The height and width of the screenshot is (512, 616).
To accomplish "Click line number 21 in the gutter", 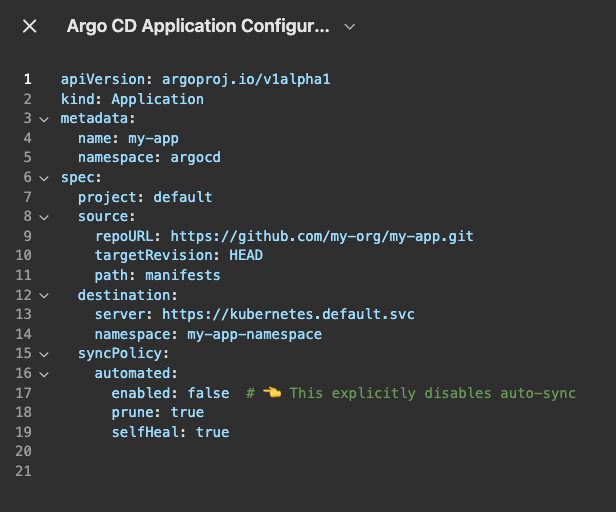I will point(24,471).
